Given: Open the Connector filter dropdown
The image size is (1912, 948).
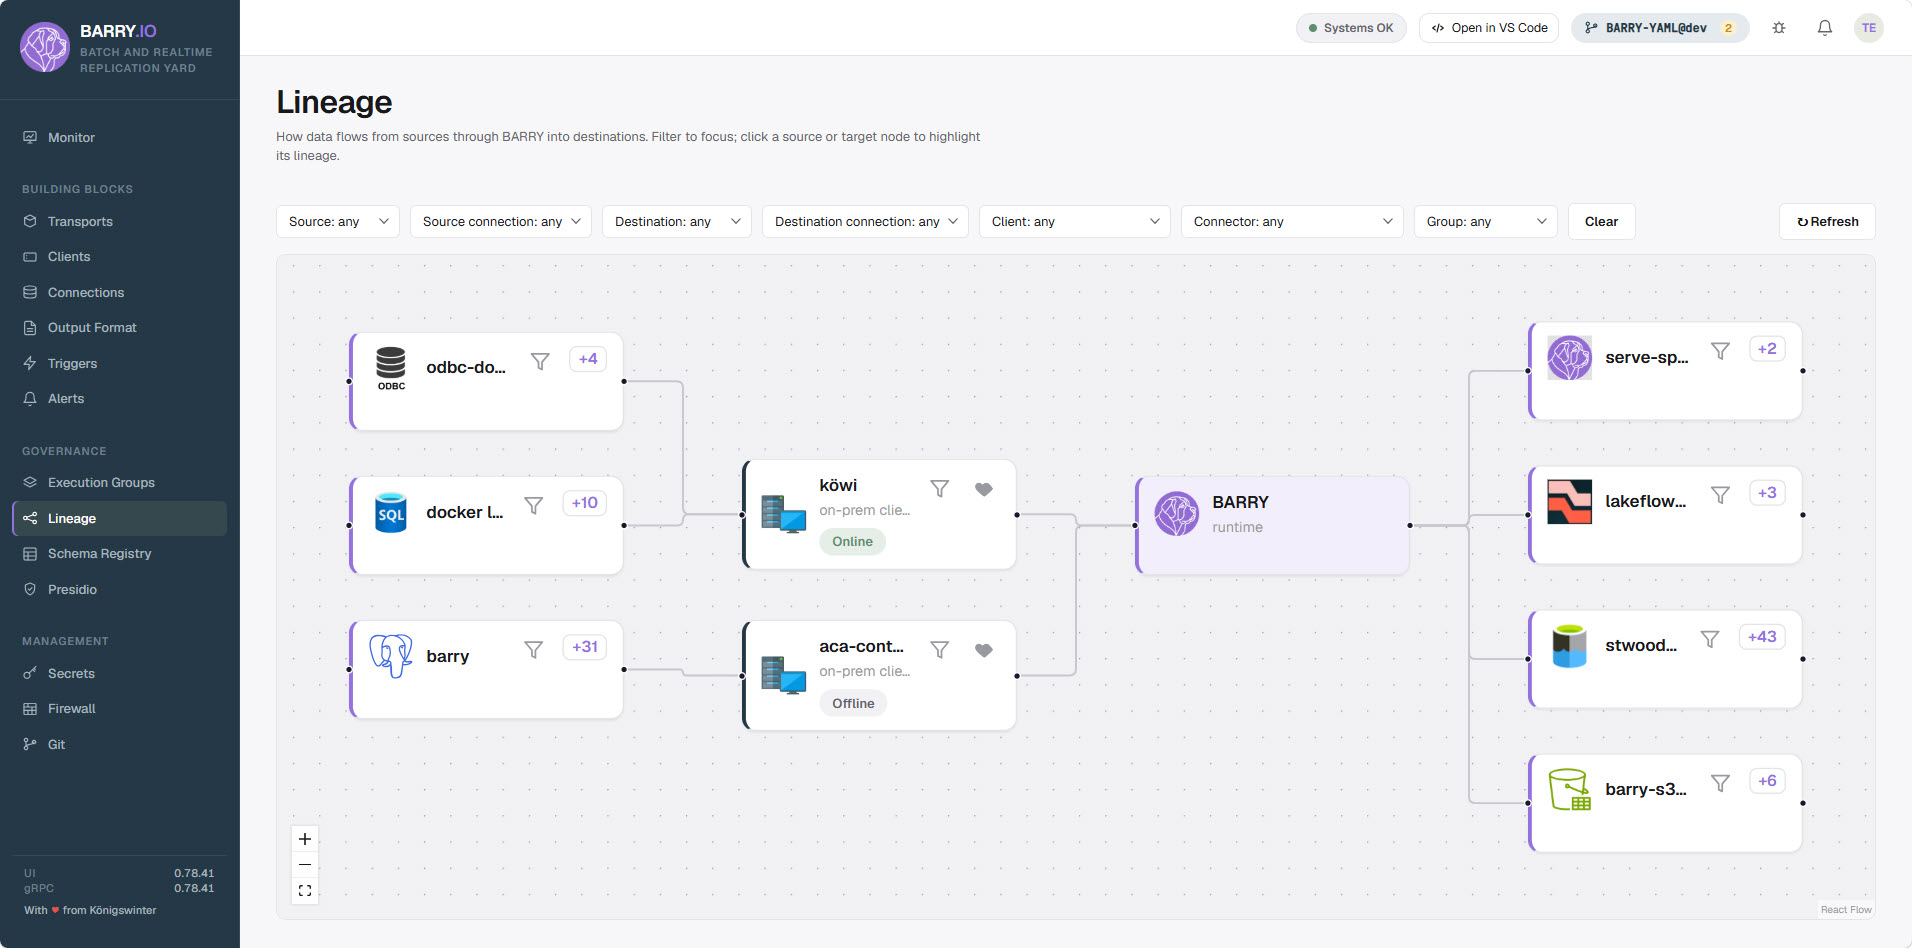Looking at the screenshot, I should click(x=1292, y=222).
